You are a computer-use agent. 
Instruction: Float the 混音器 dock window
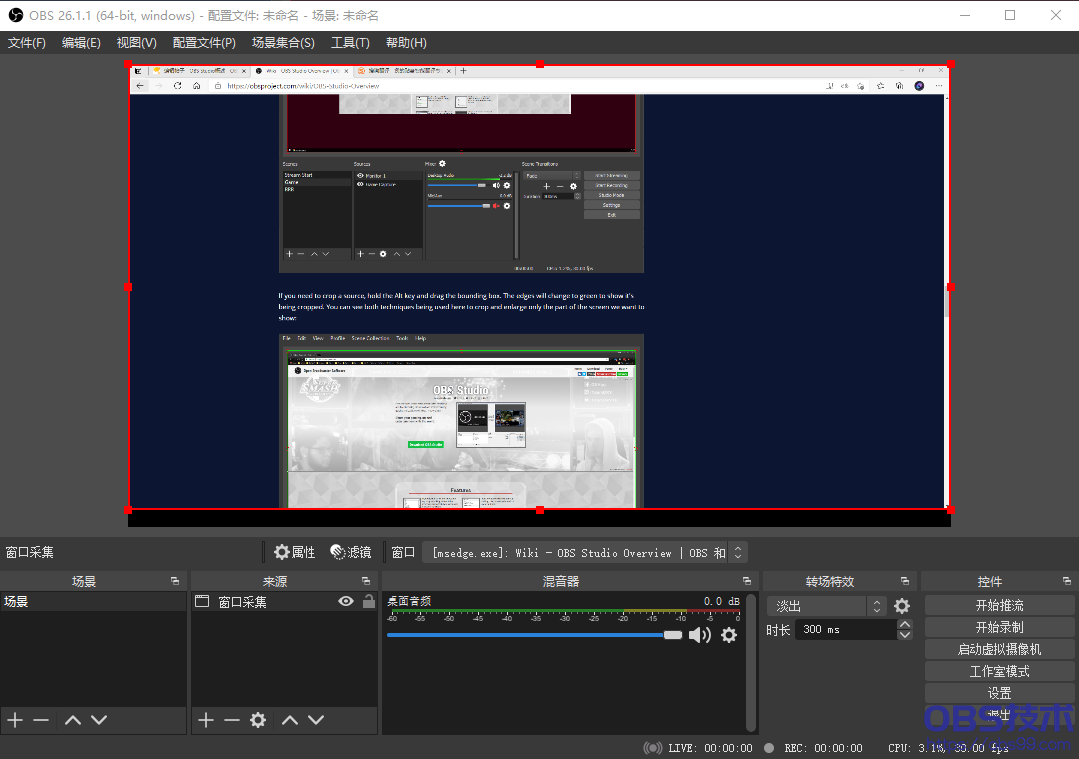(x=747, y=581)
